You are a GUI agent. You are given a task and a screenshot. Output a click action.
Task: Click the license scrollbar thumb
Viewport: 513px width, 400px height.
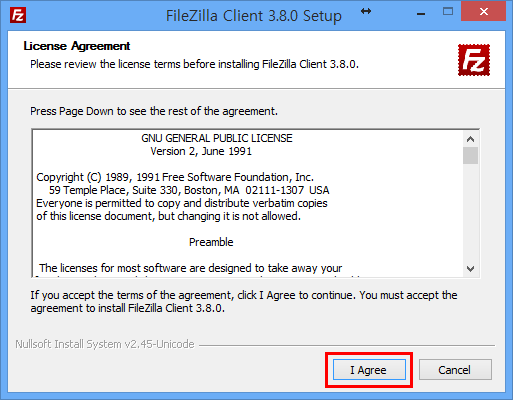(x=470, y=155)
